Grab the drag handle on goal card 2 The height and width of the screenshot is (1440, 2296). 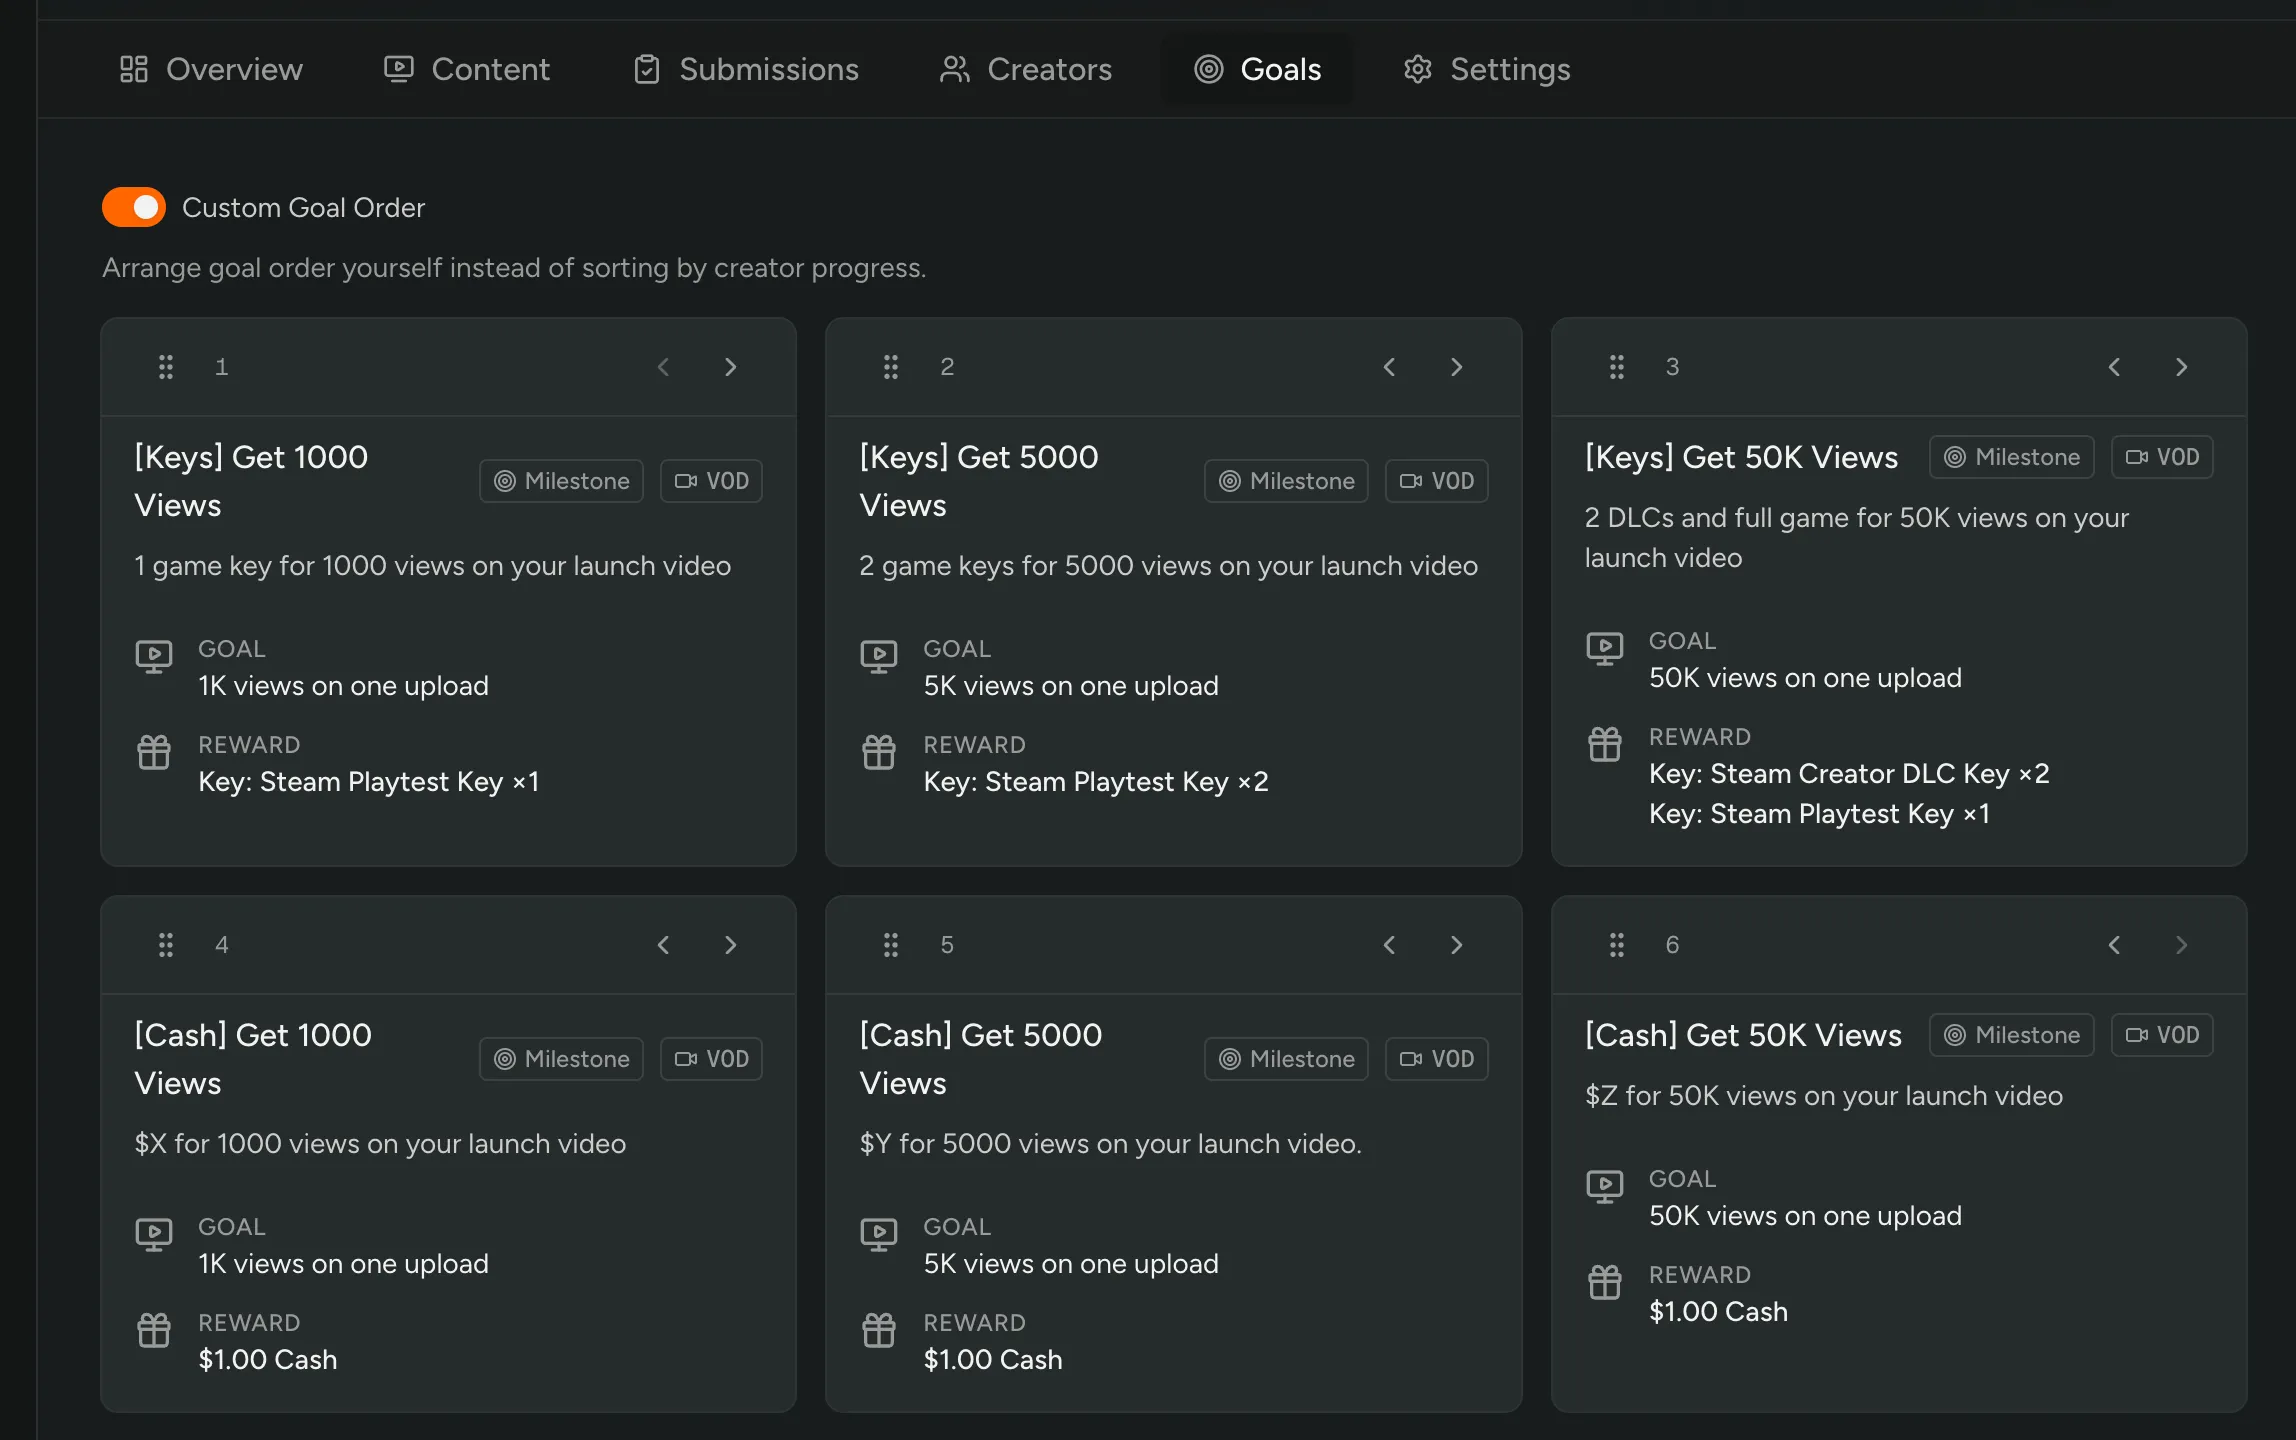click(891, 367)
